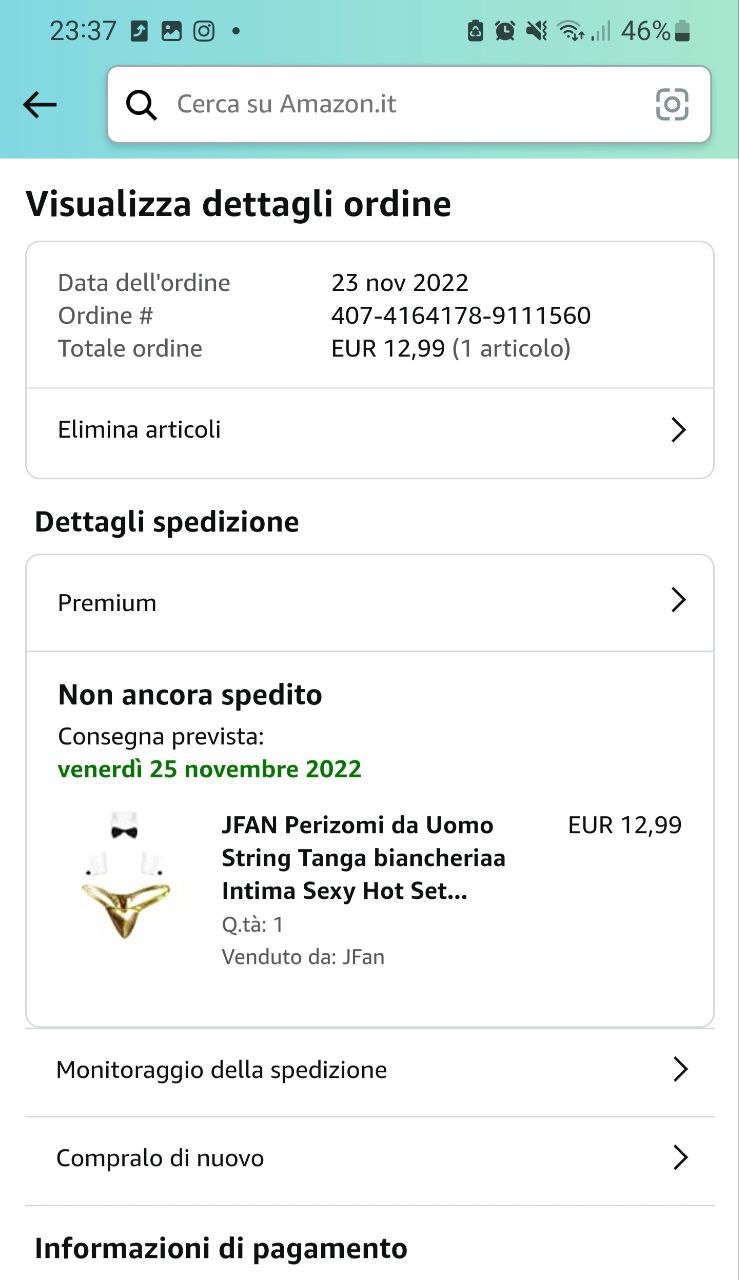Tap the Premium shipping row

(370, 603)
